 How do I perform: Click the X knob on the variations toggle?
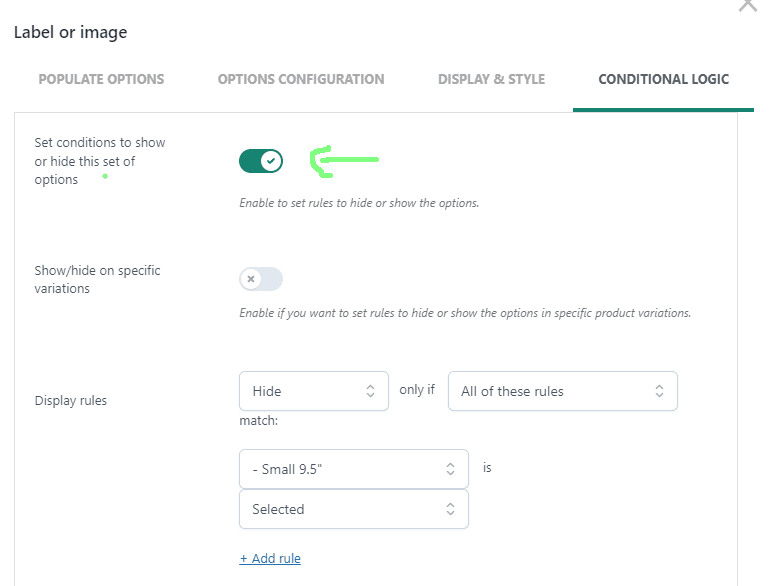[x=251, y=279]
